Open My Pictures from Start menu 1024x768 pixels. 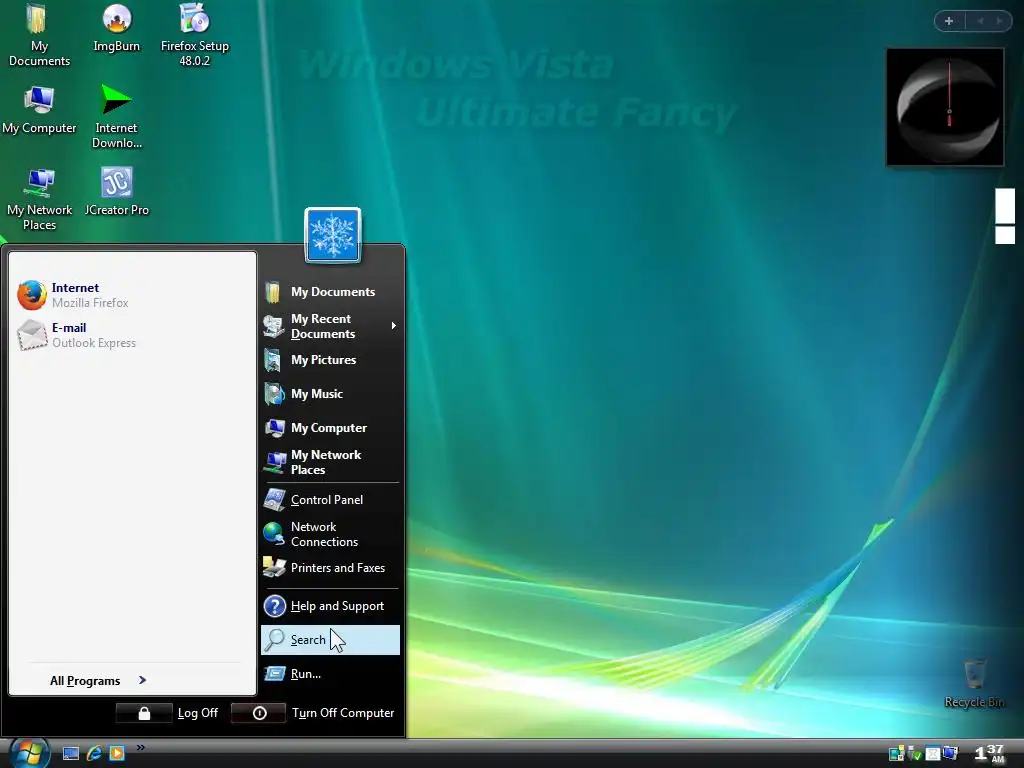[x=330, y=360]
